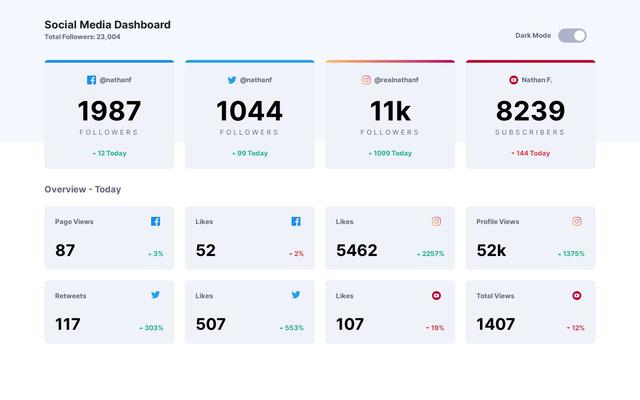Click the YouTube icon in Total Views card
This screenshot has width=640, height=400.
coord(577,296)
